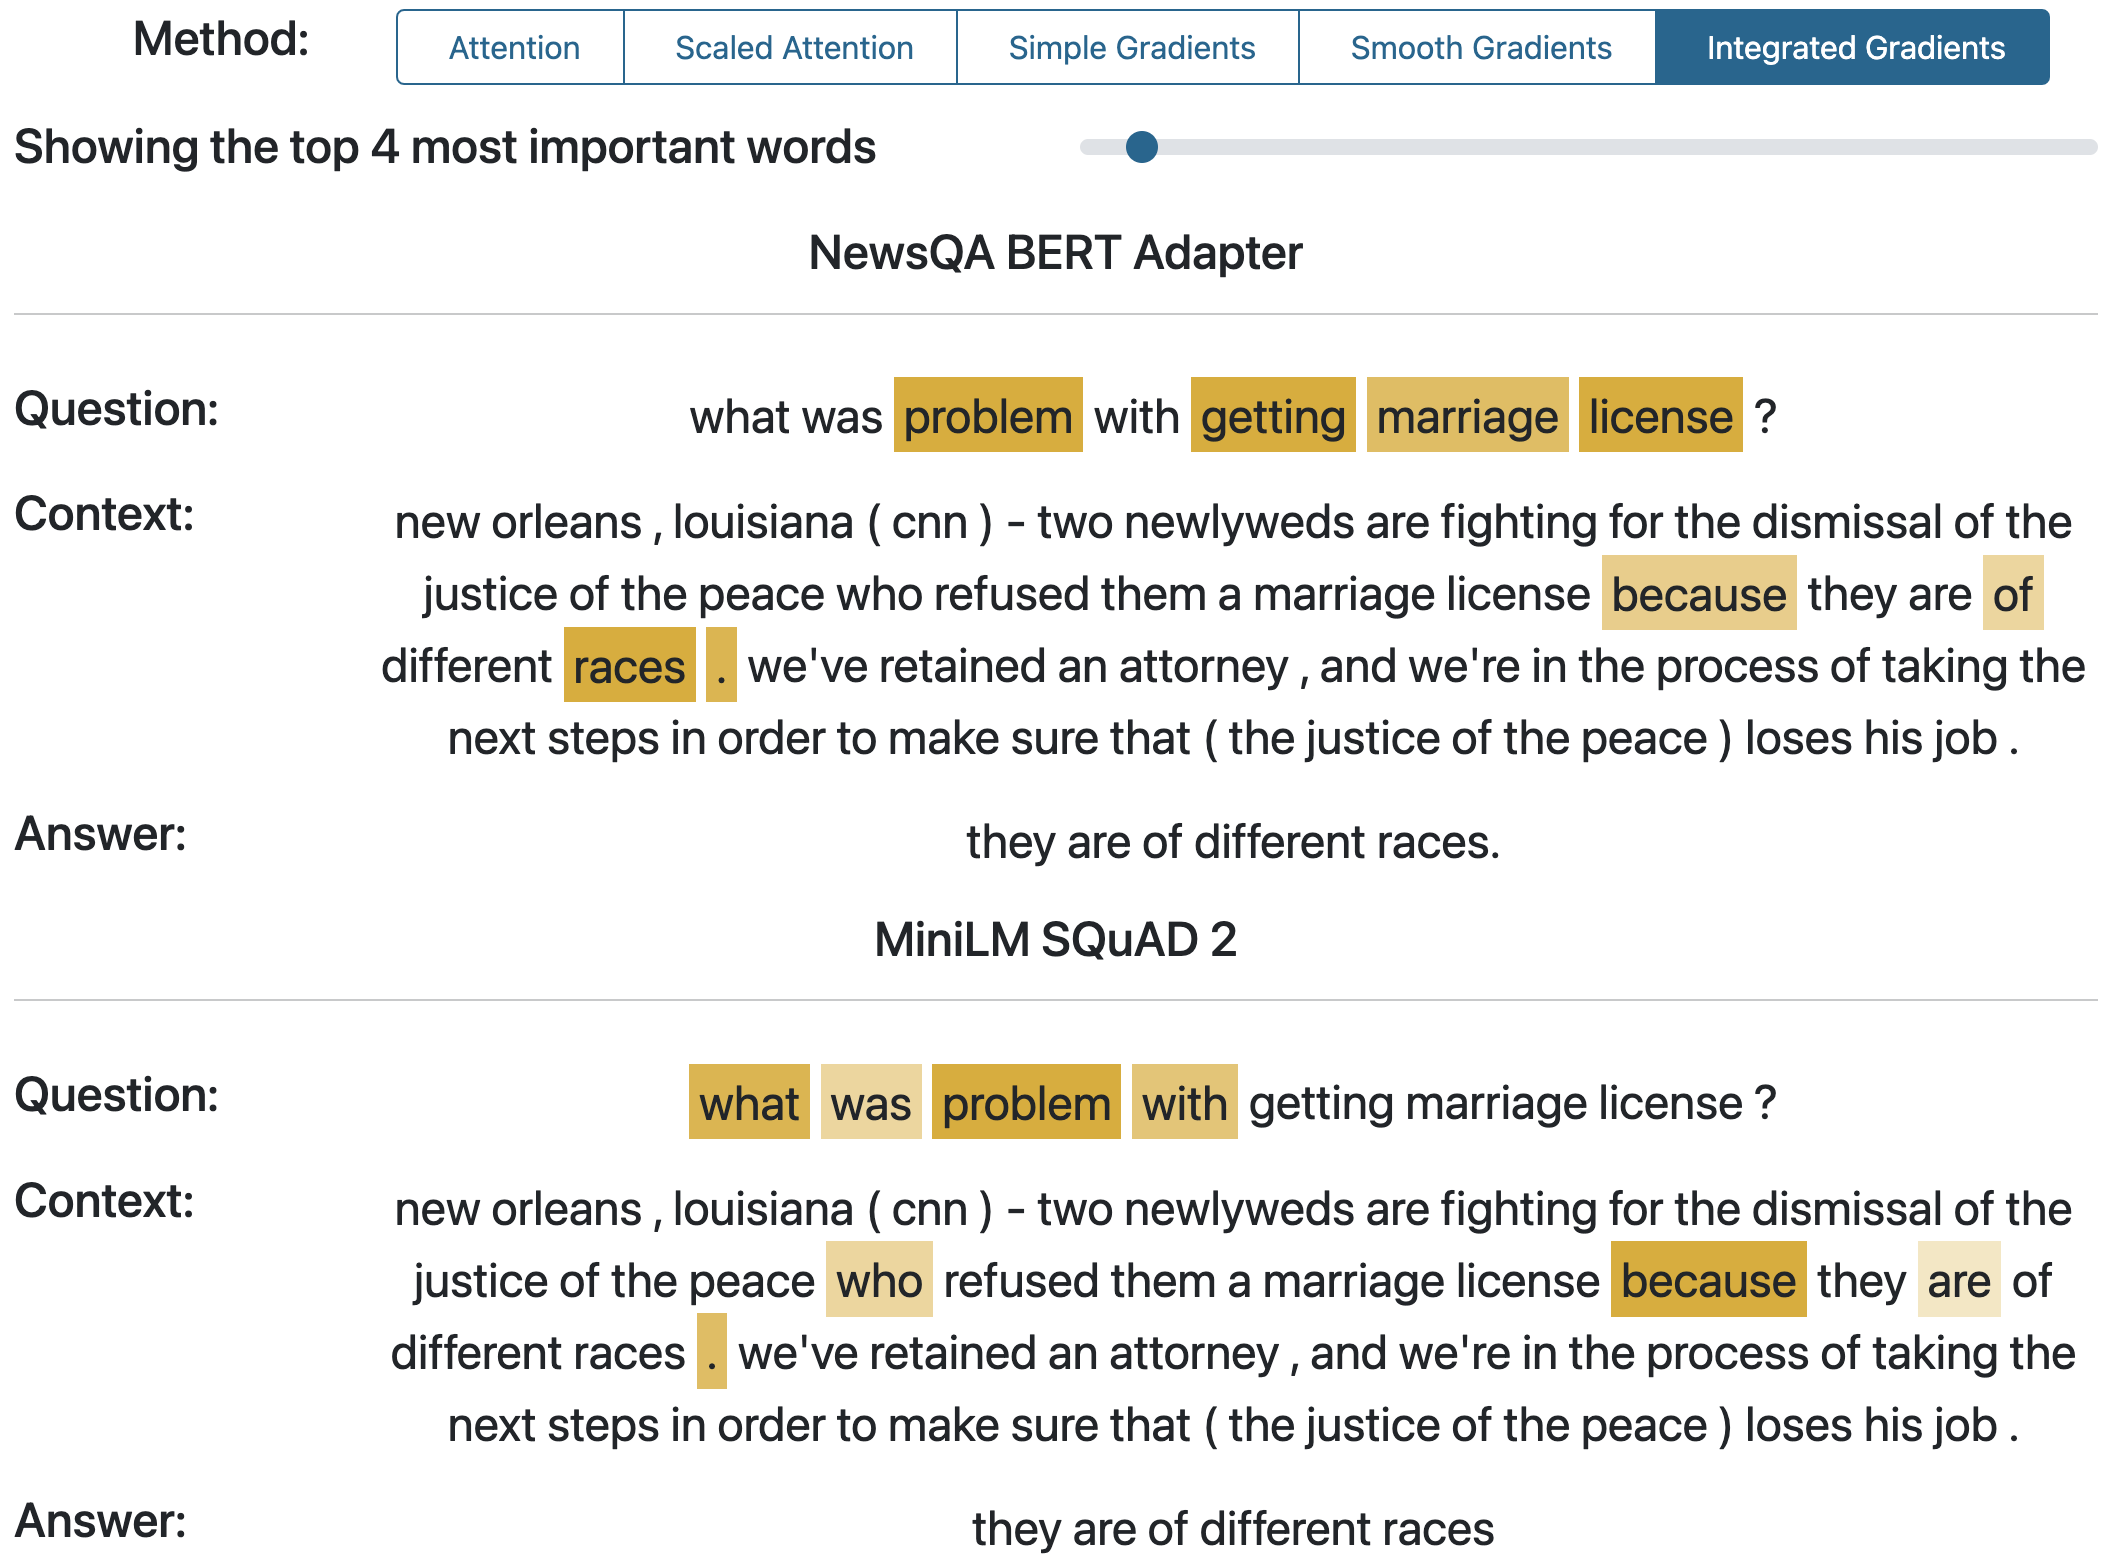Click highlighted word "races" in first context
2112x1556 pixels.
[629, 666]
